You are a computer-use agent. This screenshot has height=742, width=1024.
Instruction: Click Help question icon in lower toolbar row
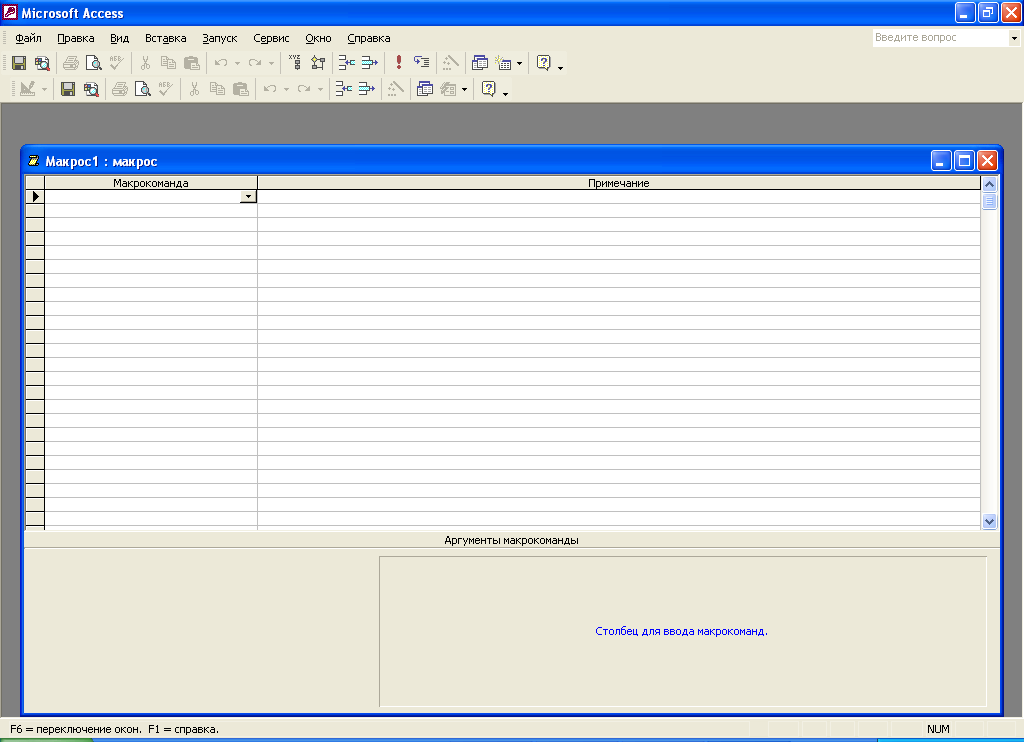pyautogui.click(x=488, y=89)
